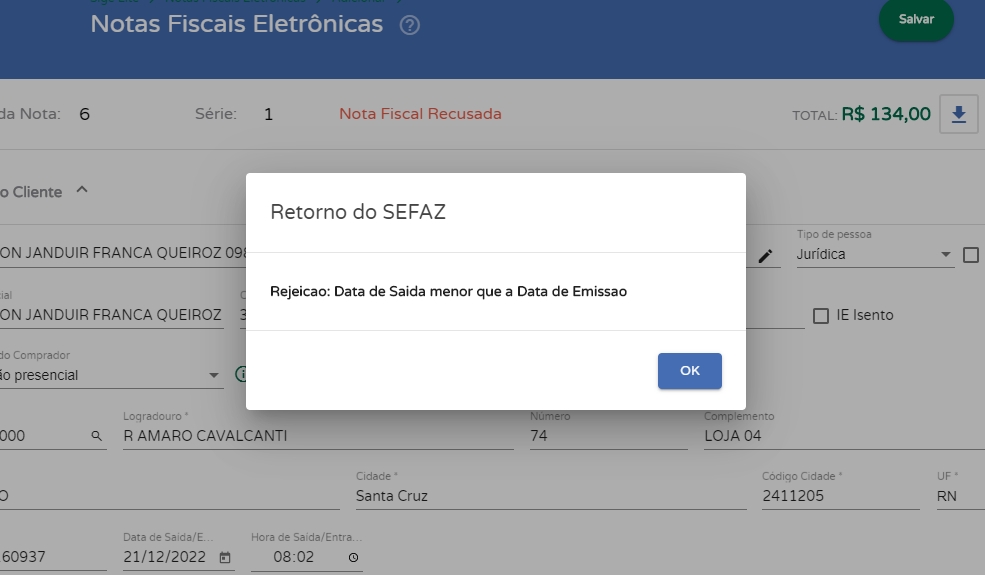Click the Número field showing 74
Viewport: 985px width, 575px height.
(x=608, y=436)
